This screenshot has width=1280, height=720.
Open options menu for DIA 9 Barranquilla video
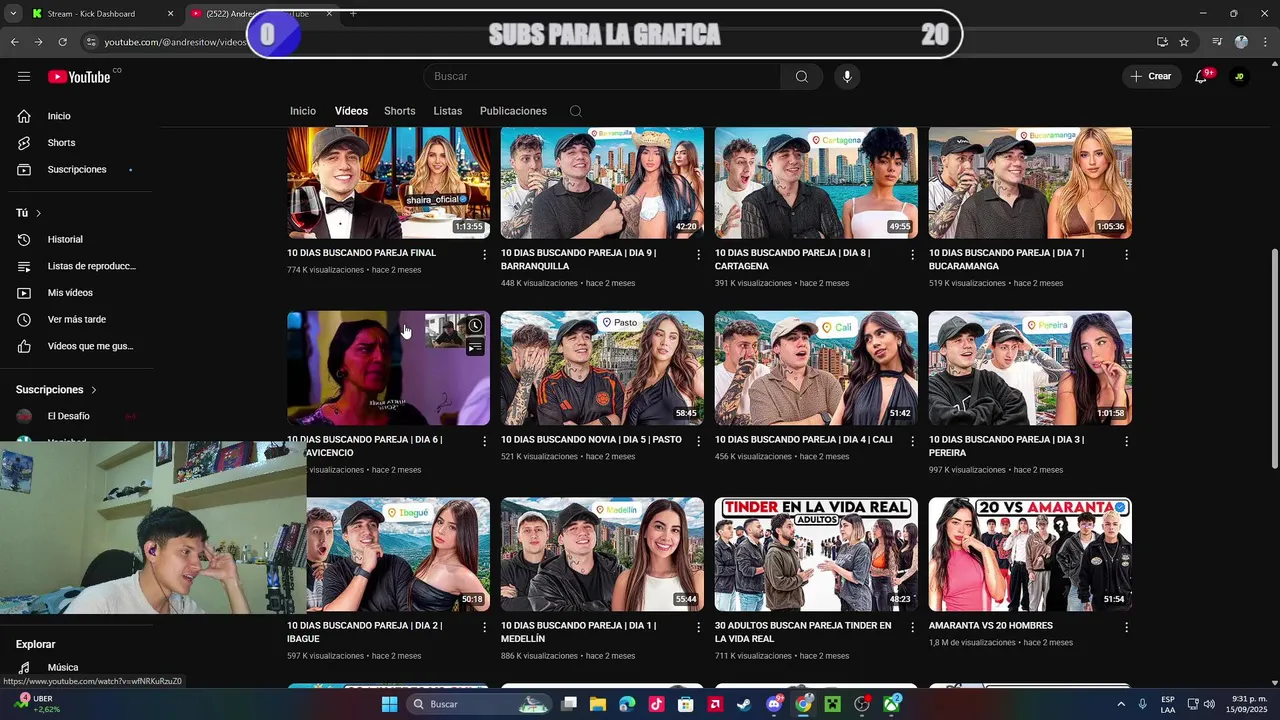pyautogui.click(x=699, y=255)
